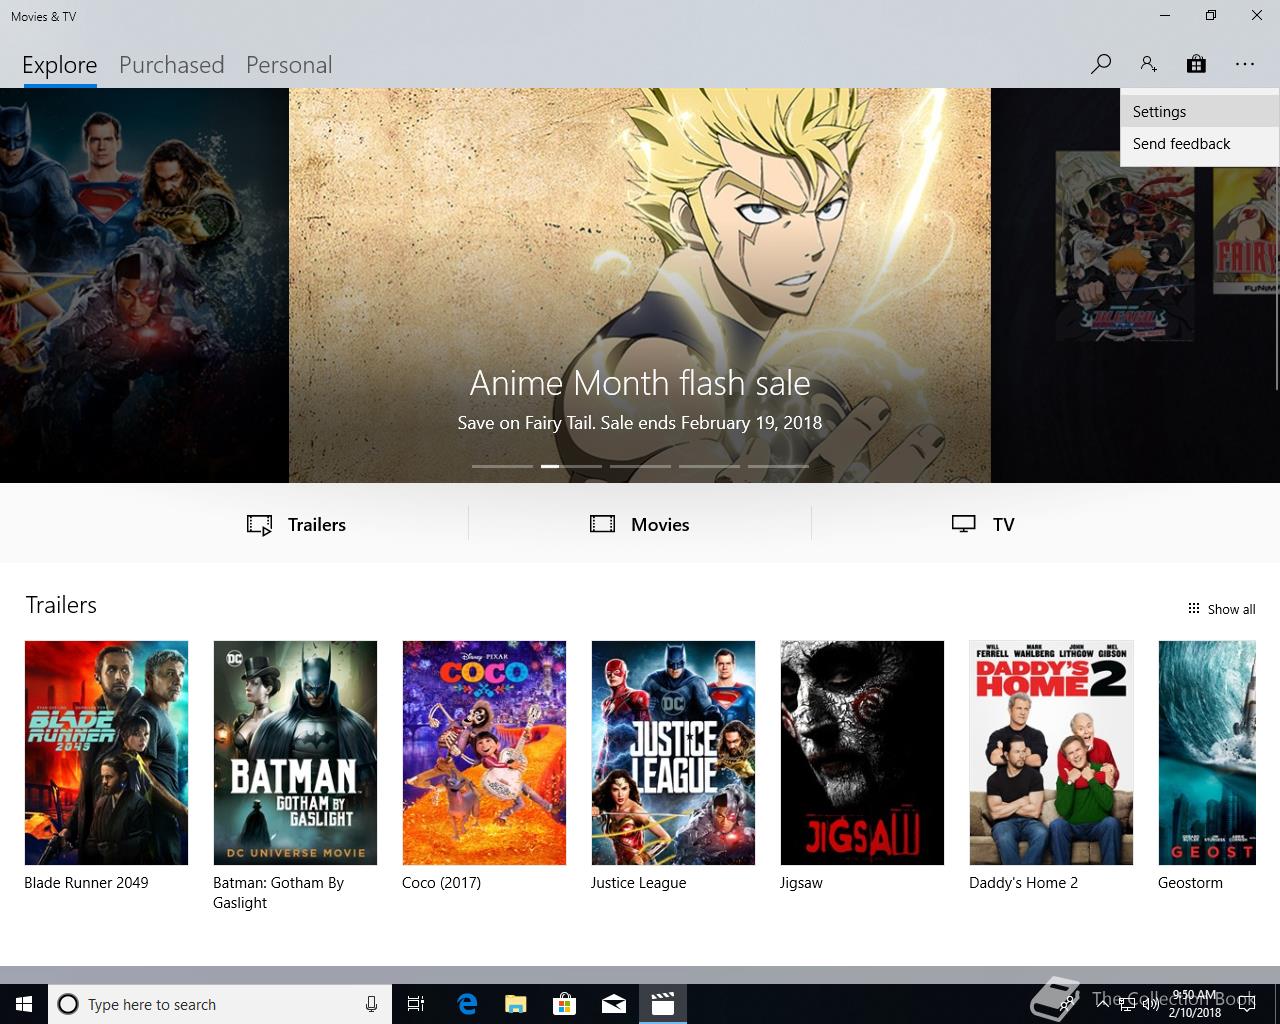The height and width of the screenshot is (1024, 1280).
Task: Click the TV monitor icon
Action: click(x=964, y=524)
